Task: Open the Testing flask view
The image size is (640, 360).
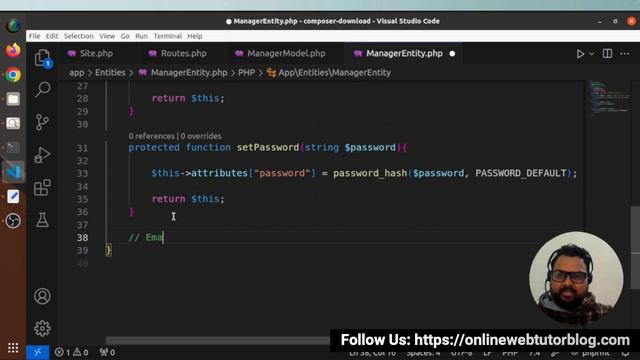Action: 42,220
